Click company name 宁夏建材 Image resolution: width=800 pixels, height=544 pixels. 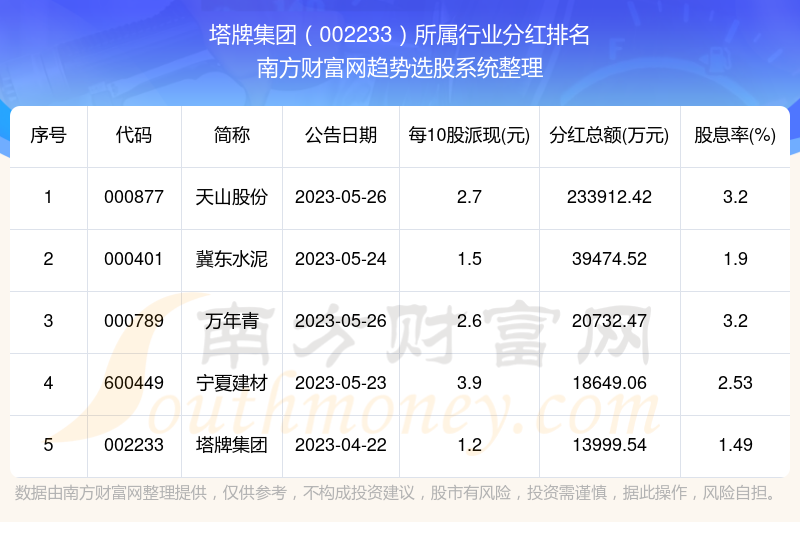tap(232, 383)
